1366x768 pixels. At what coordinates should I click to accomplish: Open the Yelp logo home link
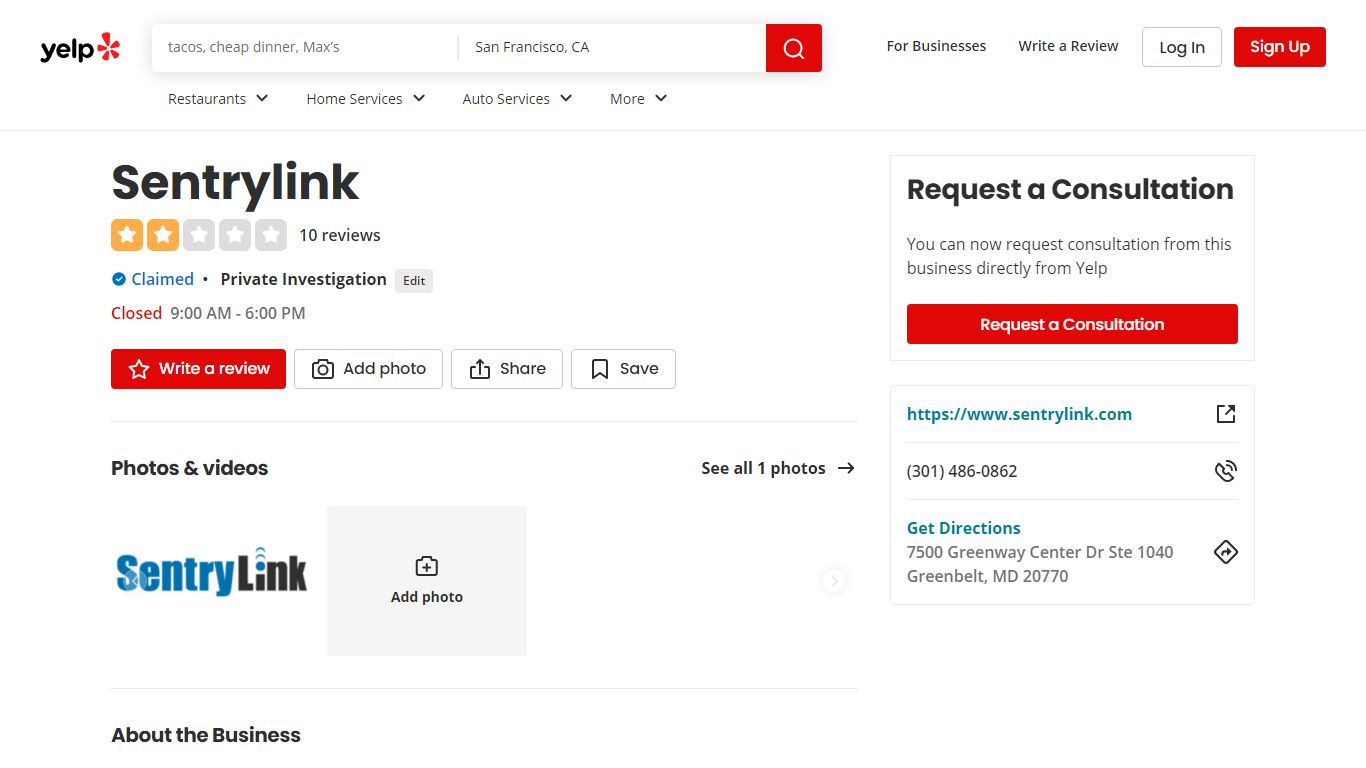pyautogui.click(x=80, y=47)
